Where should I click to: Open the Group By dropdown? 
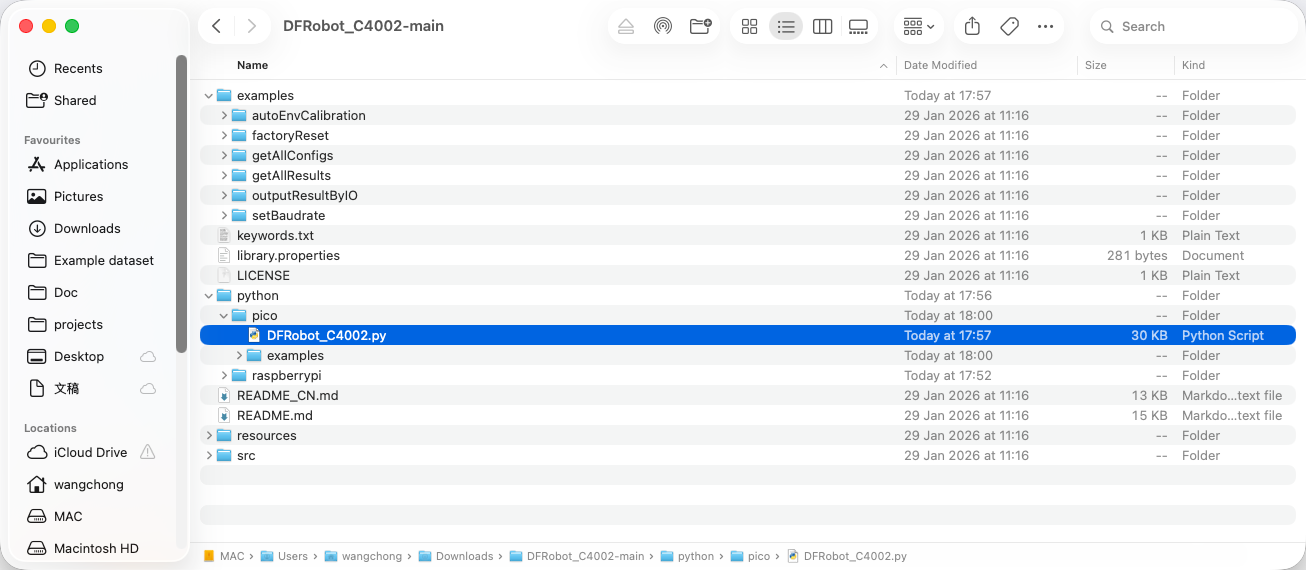pyautogui.click(x=919, y=27)
